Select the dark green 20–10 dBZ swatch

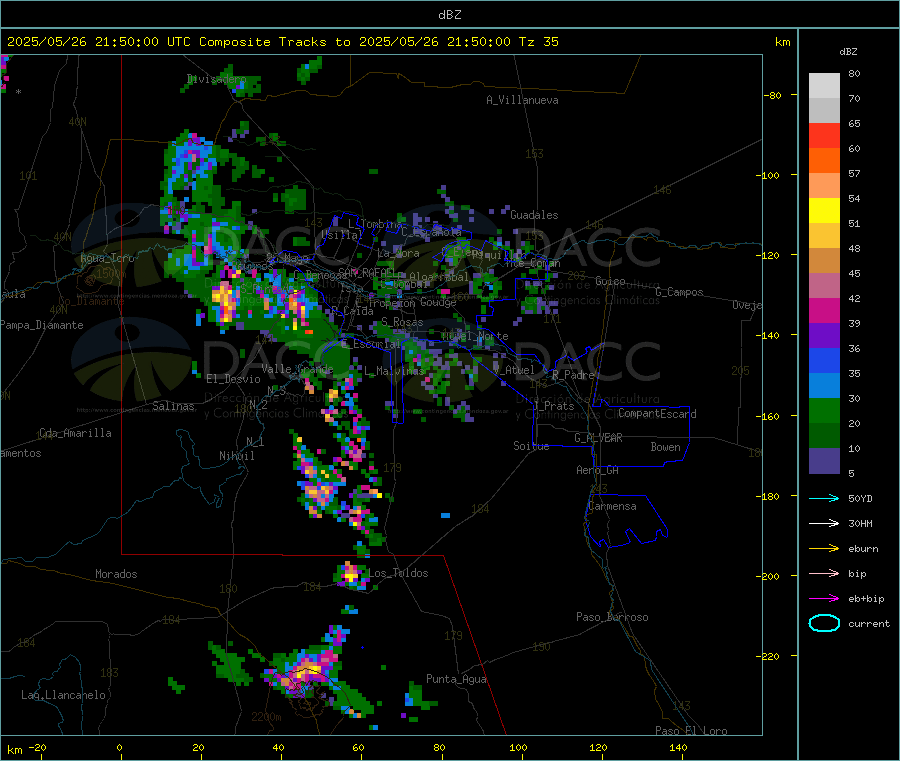pyautogui.click(x=824, y=436)
